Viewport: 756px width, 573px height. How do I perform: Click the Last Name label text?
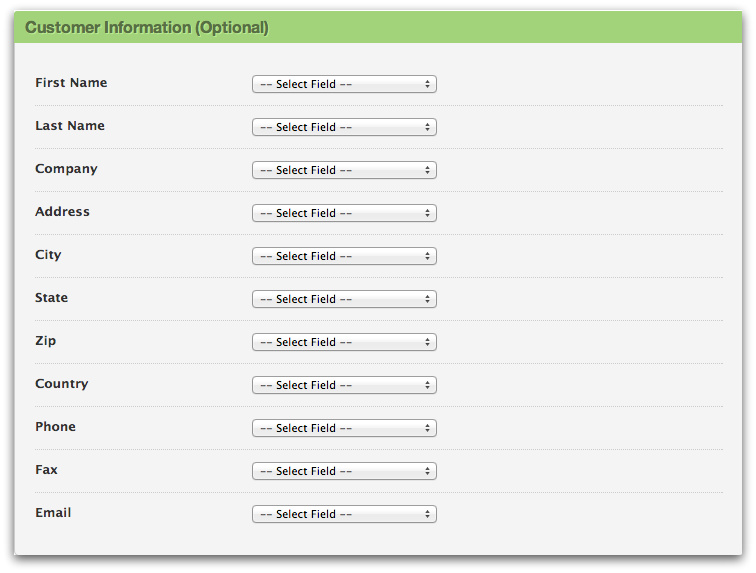70,126
